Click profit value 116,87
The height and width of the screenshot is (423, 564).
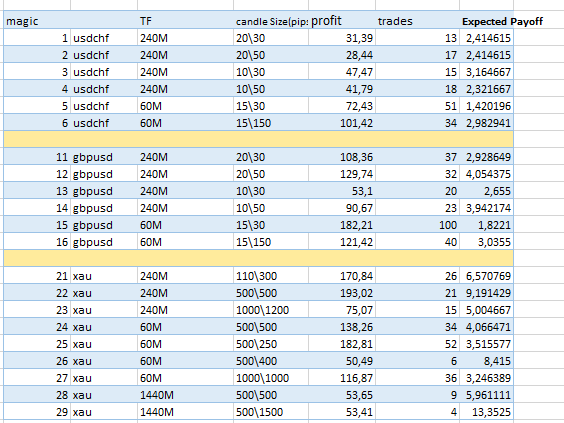[x=342, y=378]
